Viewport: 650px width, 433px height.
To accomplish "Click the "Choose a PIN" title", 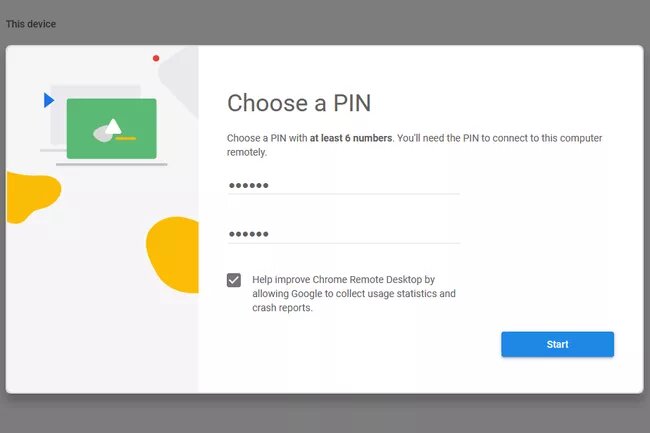I will coord(299,103).
